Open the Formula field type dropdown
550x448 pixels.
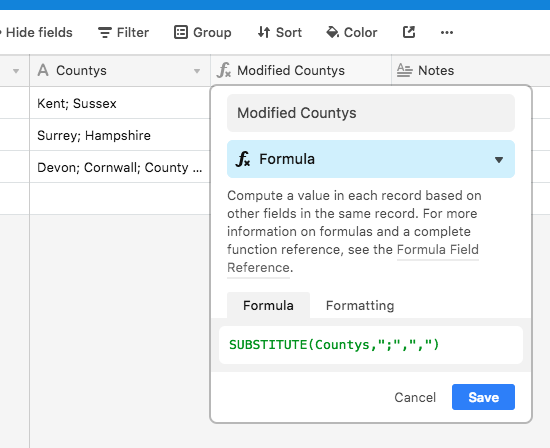(x=371, y=159)
